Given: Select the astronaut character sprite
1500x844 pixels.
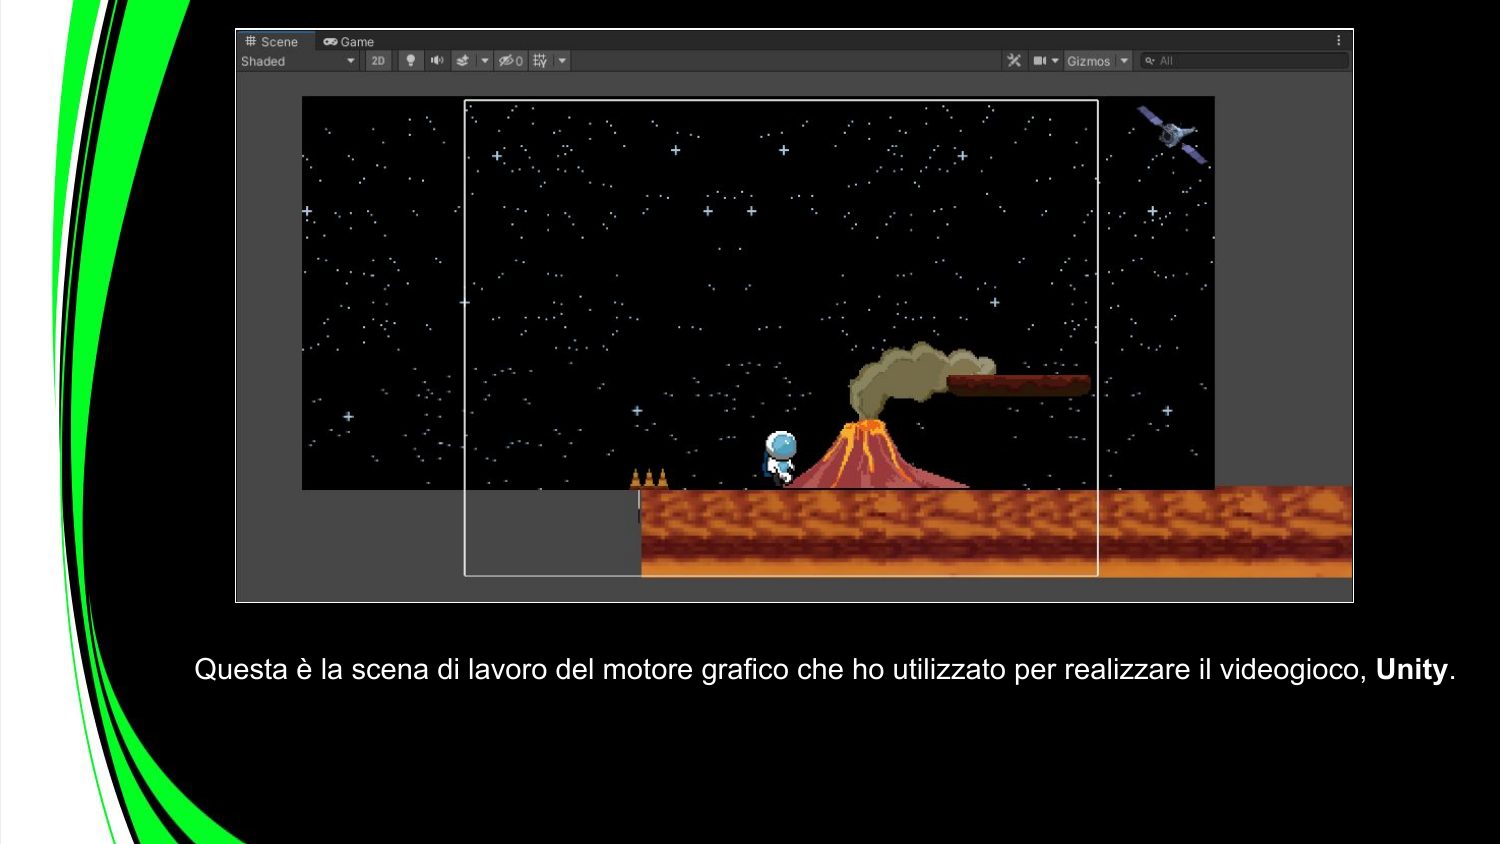Looking at the screenshot, I should click(x=779, y=458).
